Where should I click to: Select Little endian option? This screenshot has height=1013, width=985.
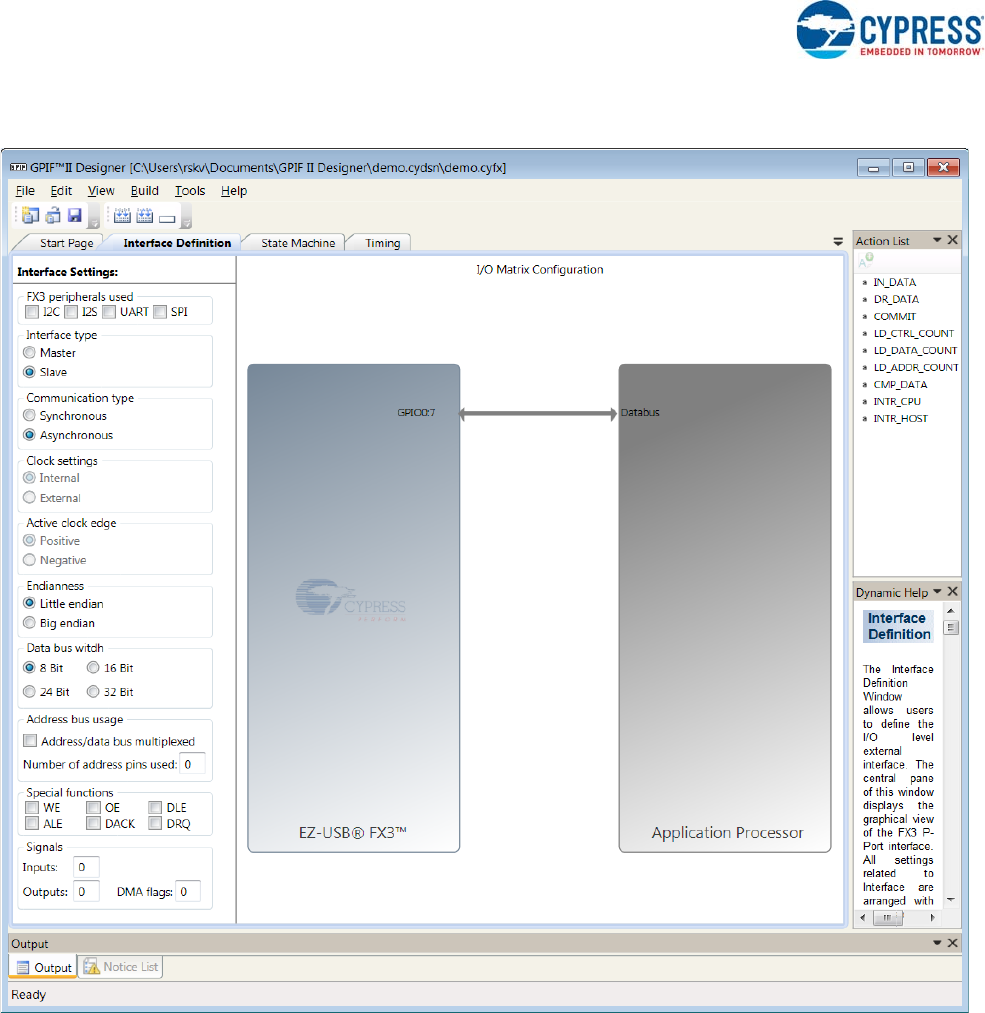click(x=29, y=603)
